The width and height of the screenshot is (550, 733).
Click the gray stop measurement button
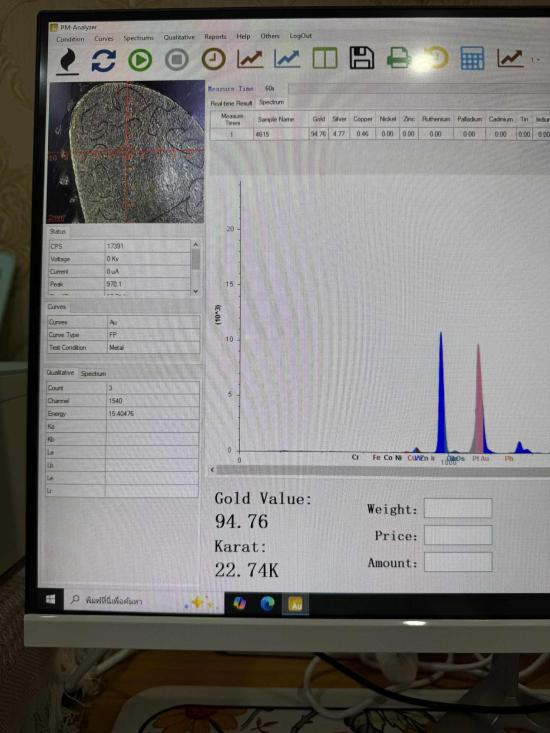(x=177, y=60)
